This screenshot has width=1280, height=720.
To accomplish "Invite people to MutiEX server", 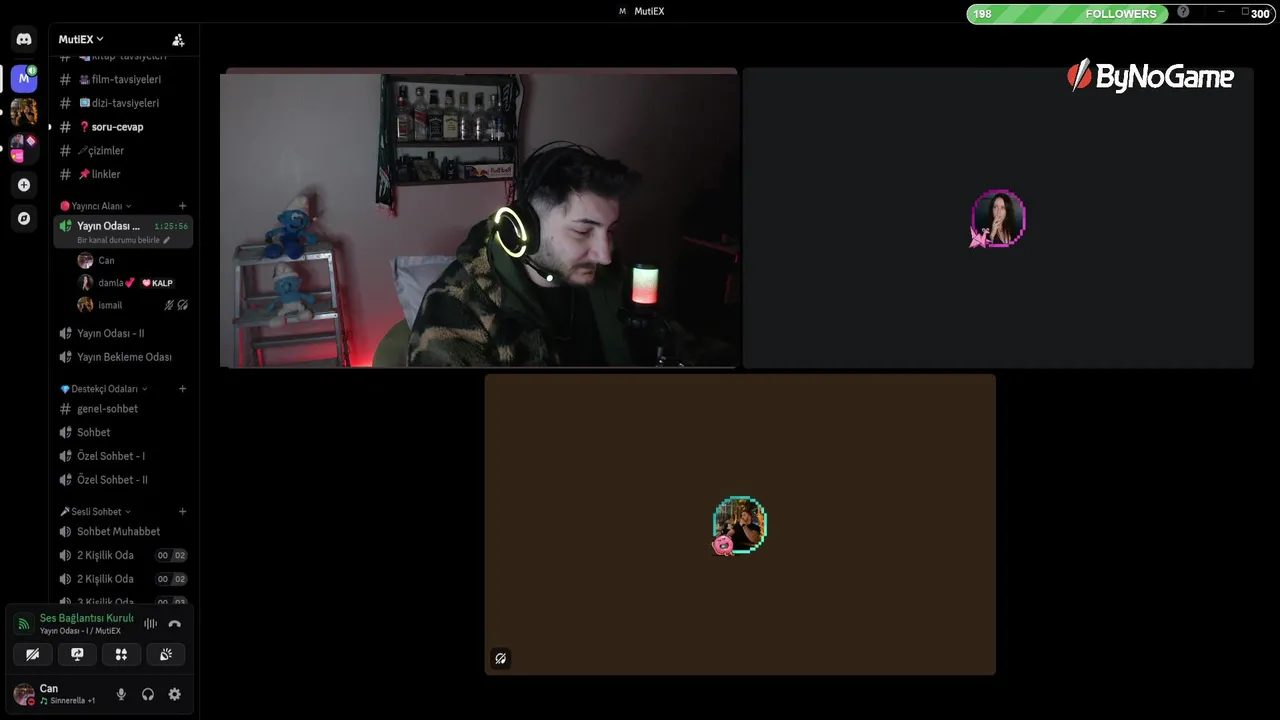I will click(178, 40).
